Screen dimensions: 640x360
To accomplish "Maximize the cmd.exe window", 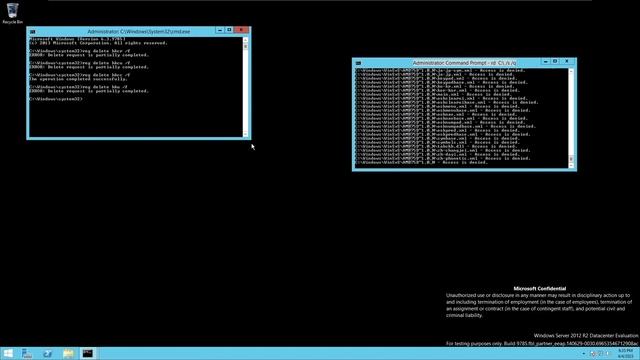I will [x=229, y=30].
